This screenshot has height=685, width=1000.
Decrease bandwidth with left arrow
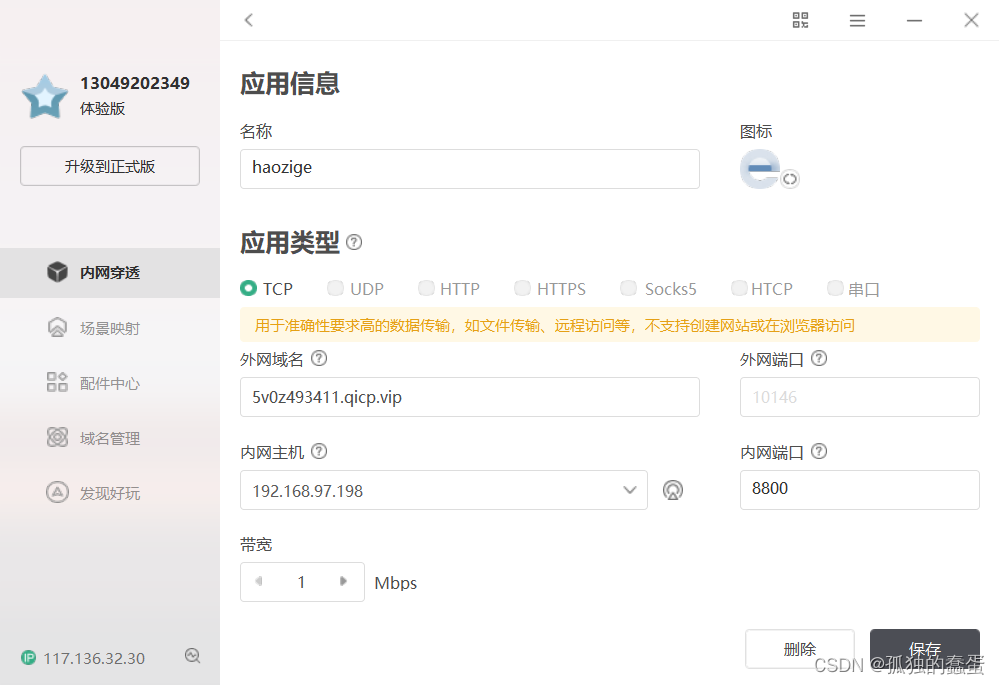click(x=259, y=581)
